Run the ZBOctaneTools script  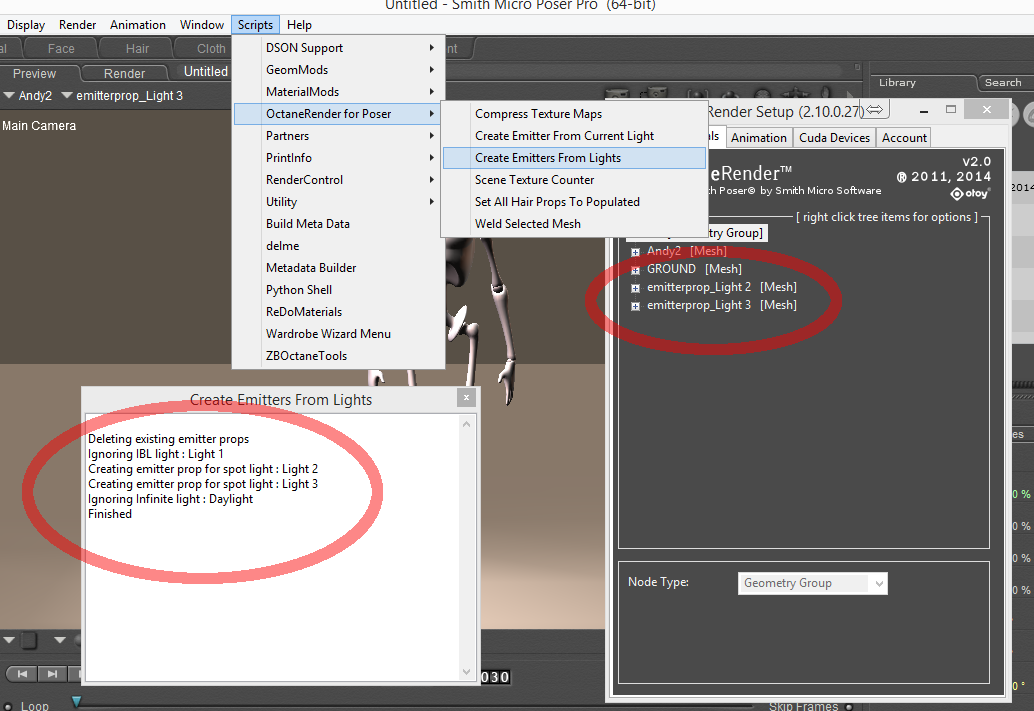coord(339,356)
